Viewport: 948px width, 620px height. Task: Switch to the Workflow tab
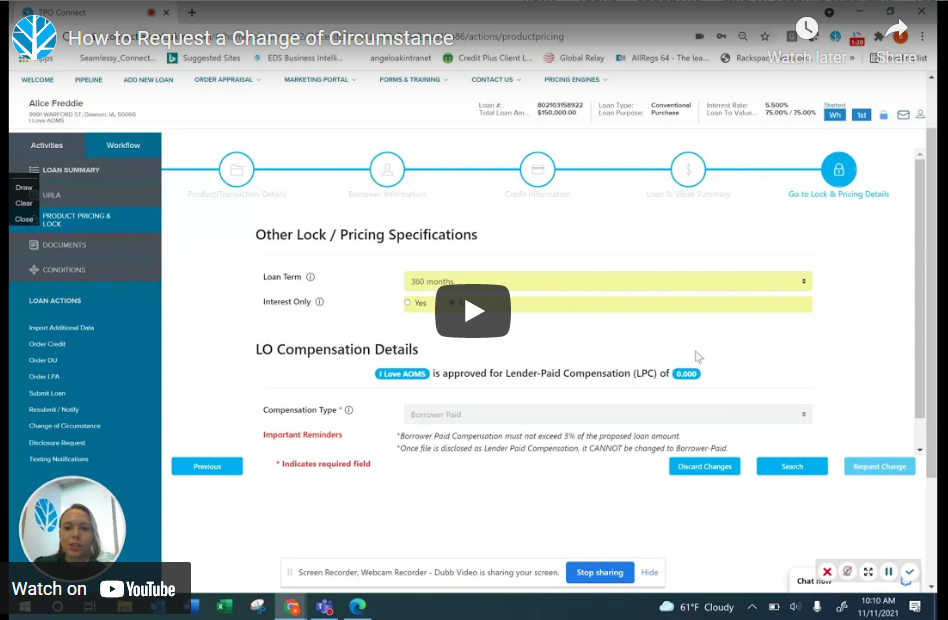[x=123, y=145]
